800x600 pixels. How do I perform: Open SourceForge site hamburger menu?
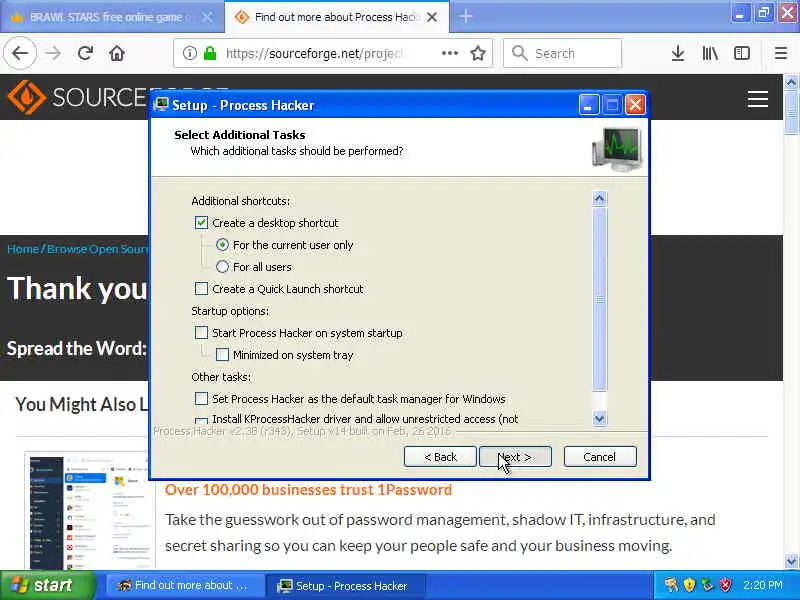pos(758,99)
